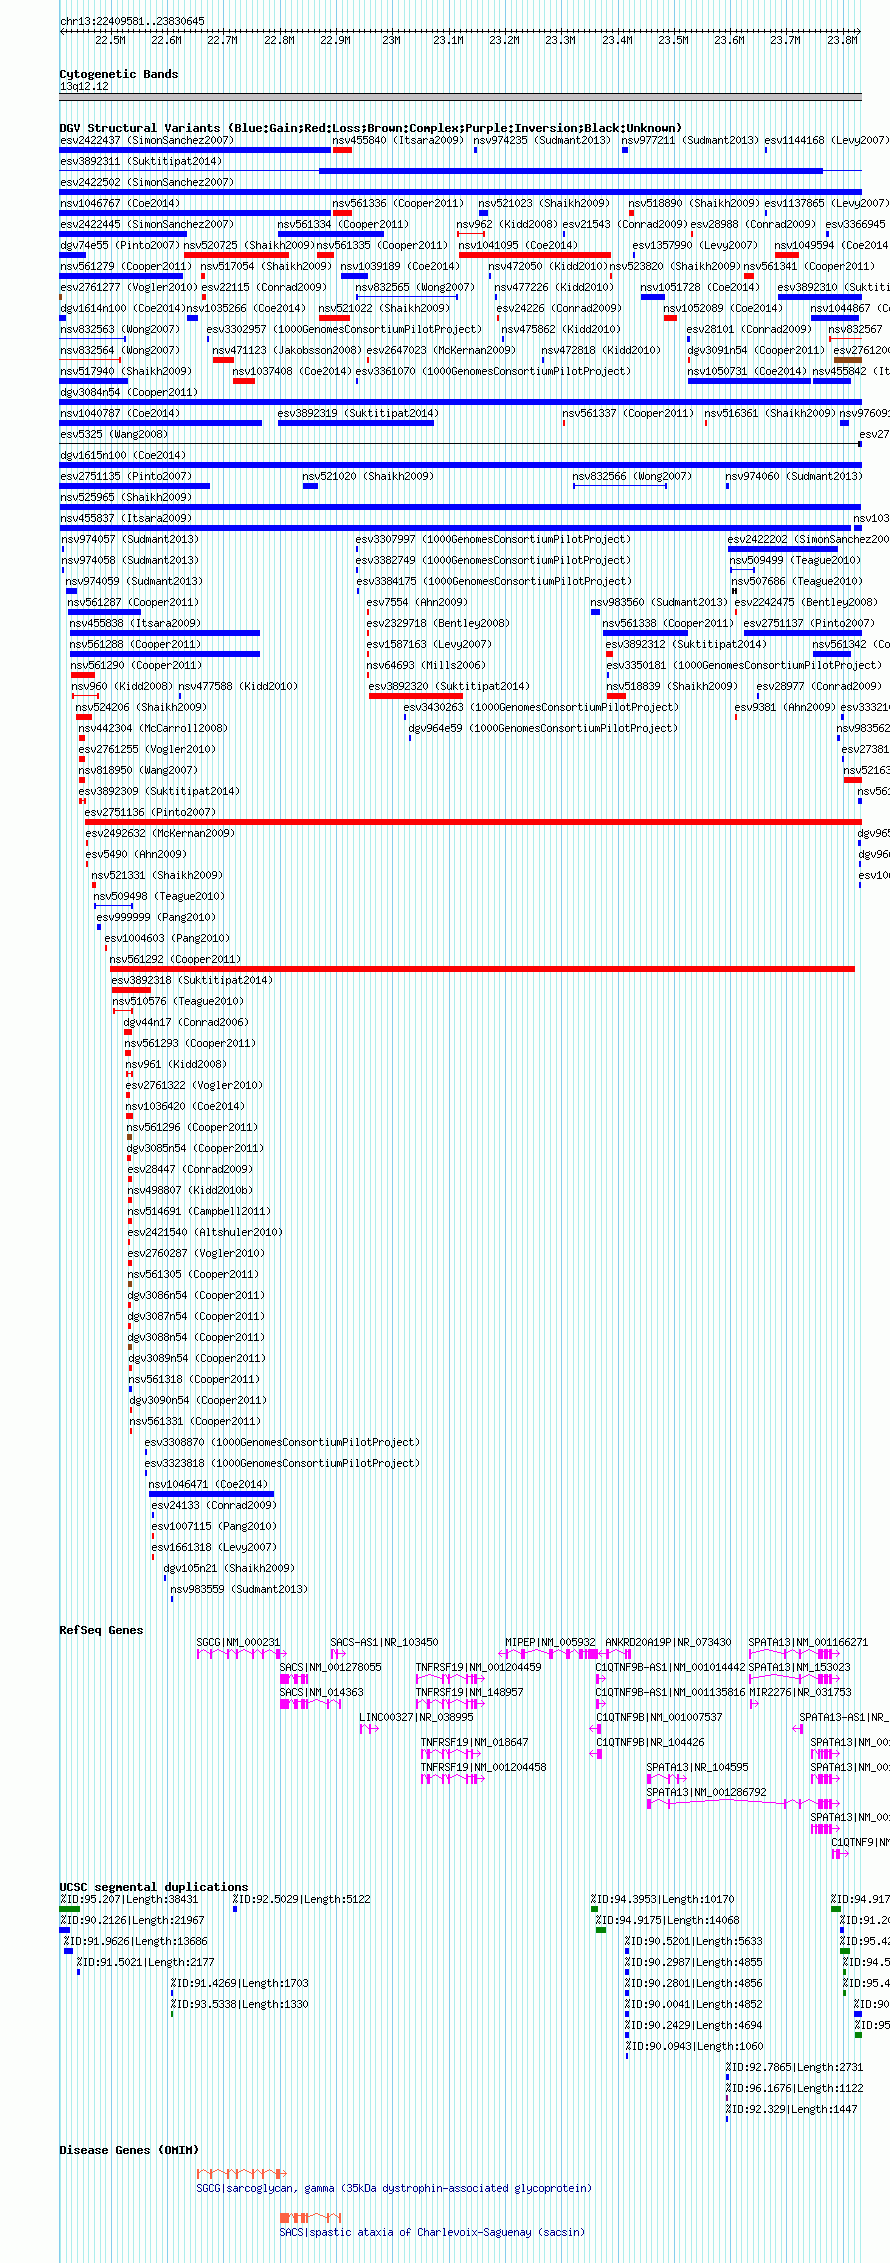The height and width of the screenshot is (2263, 890).
Task: Click variant nsv1046767 (Coe2014)
Action: 120,203
